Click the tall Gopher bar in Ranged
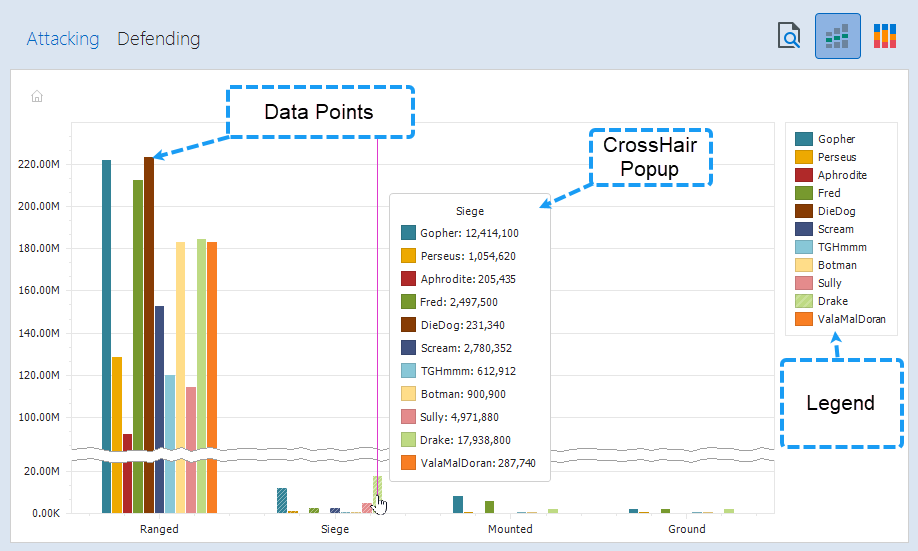Screen dimensions: 918x551 106,300
